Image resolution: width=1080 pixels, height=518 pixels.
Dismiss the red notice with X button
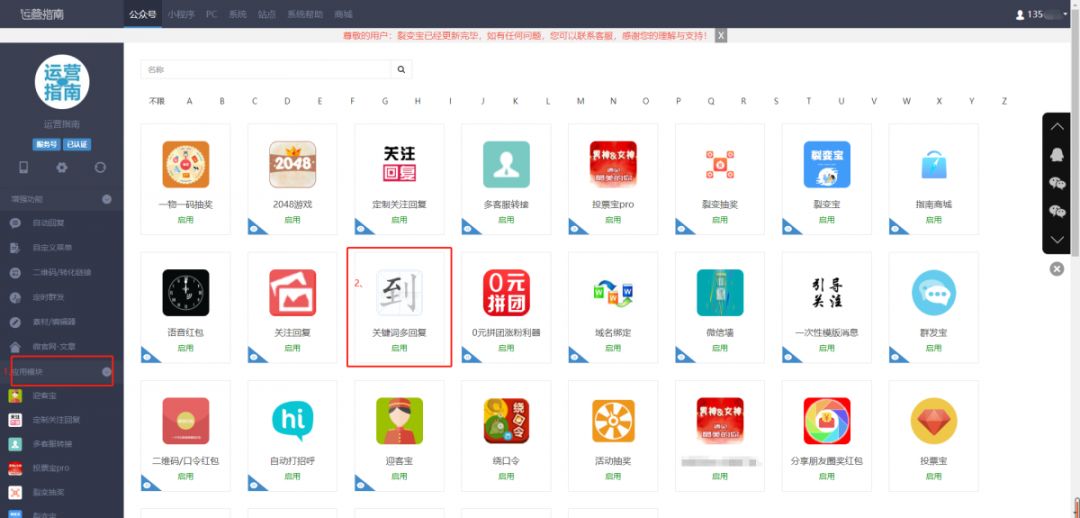coord(720,35)
